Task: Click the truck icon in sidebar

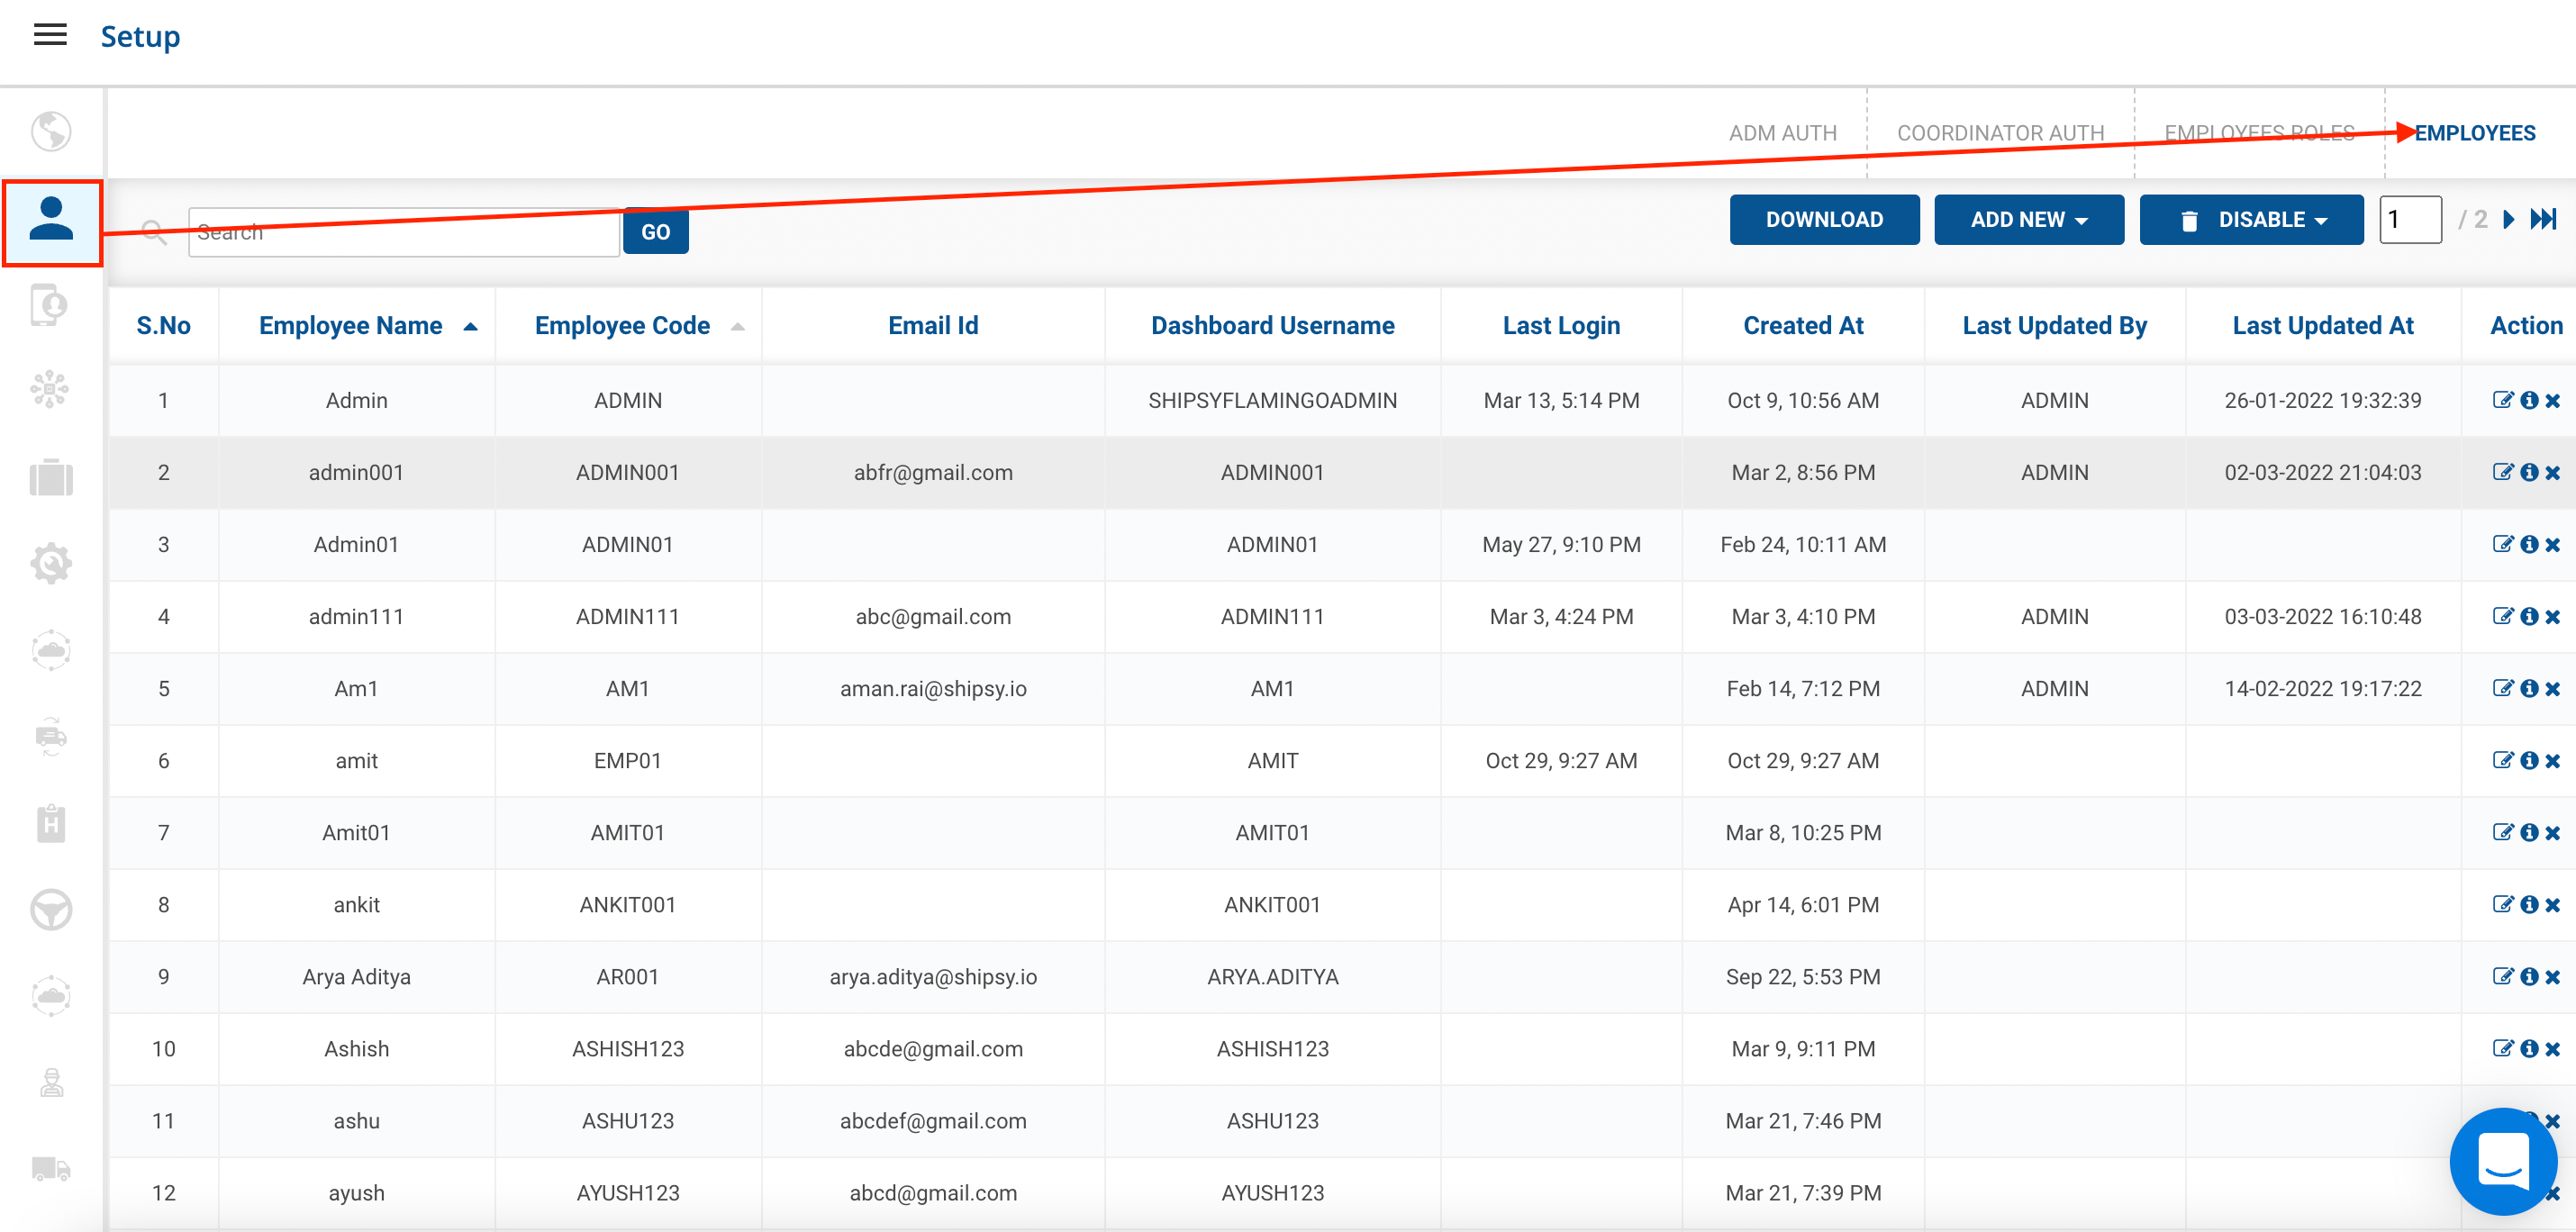Action: pos(51,1168)
